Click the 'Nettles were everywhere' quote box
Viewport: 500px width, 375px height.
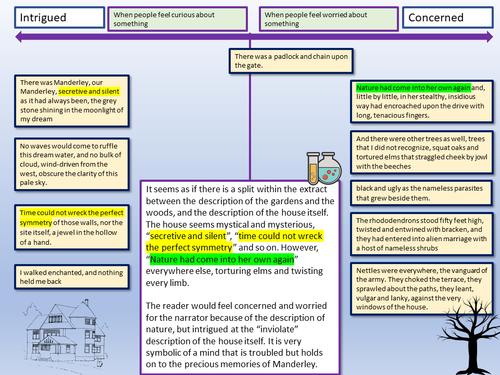coord(422,289)
